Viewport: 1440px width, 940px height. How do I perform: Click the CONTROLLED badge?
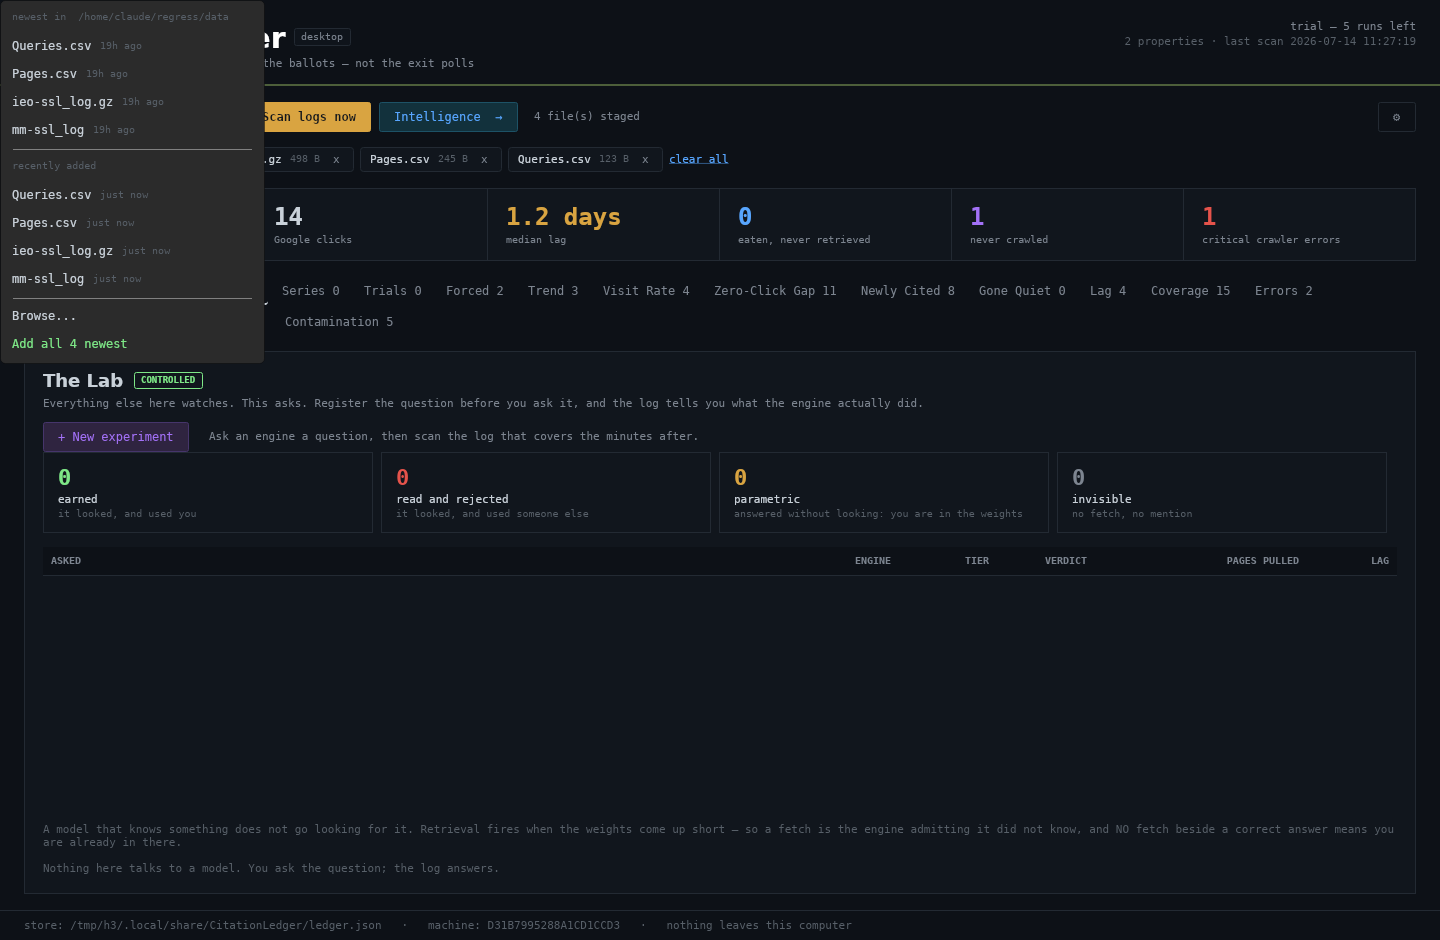pyautogui.click(x=168, y=380)
